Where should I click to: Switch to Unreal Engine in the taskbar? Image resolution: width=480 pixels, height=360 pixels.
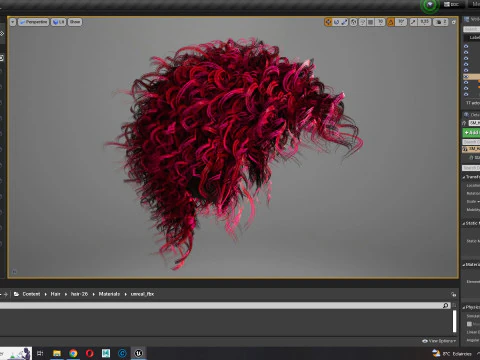click(x=138, y=353)
